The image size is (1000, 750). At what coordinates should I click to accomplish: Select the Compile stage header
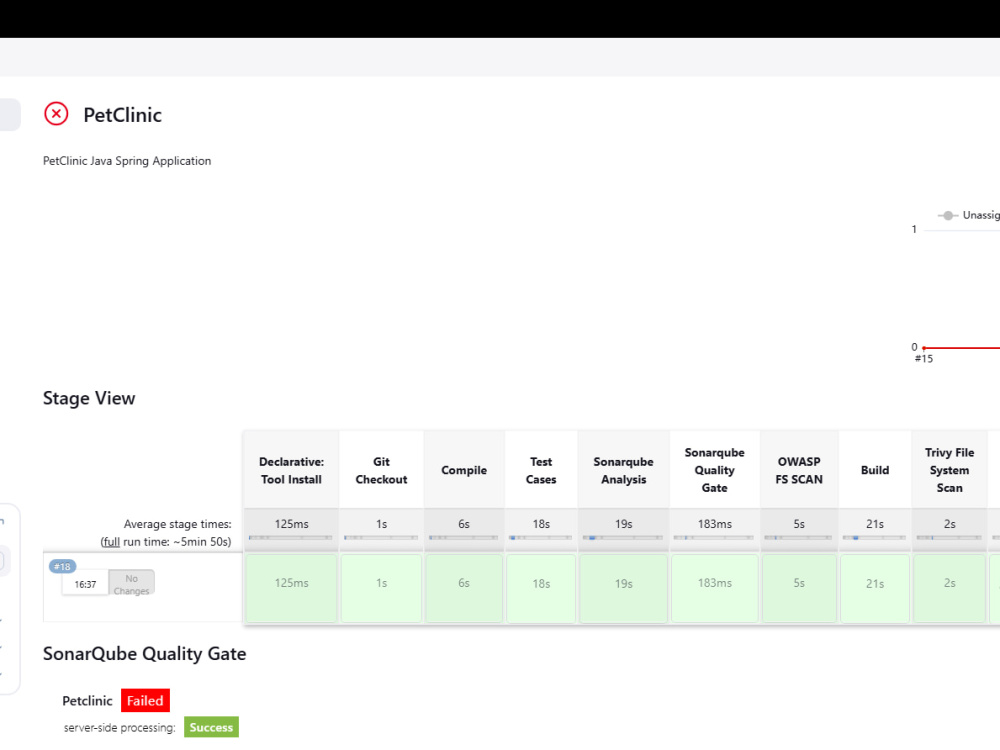coord(464,470)
